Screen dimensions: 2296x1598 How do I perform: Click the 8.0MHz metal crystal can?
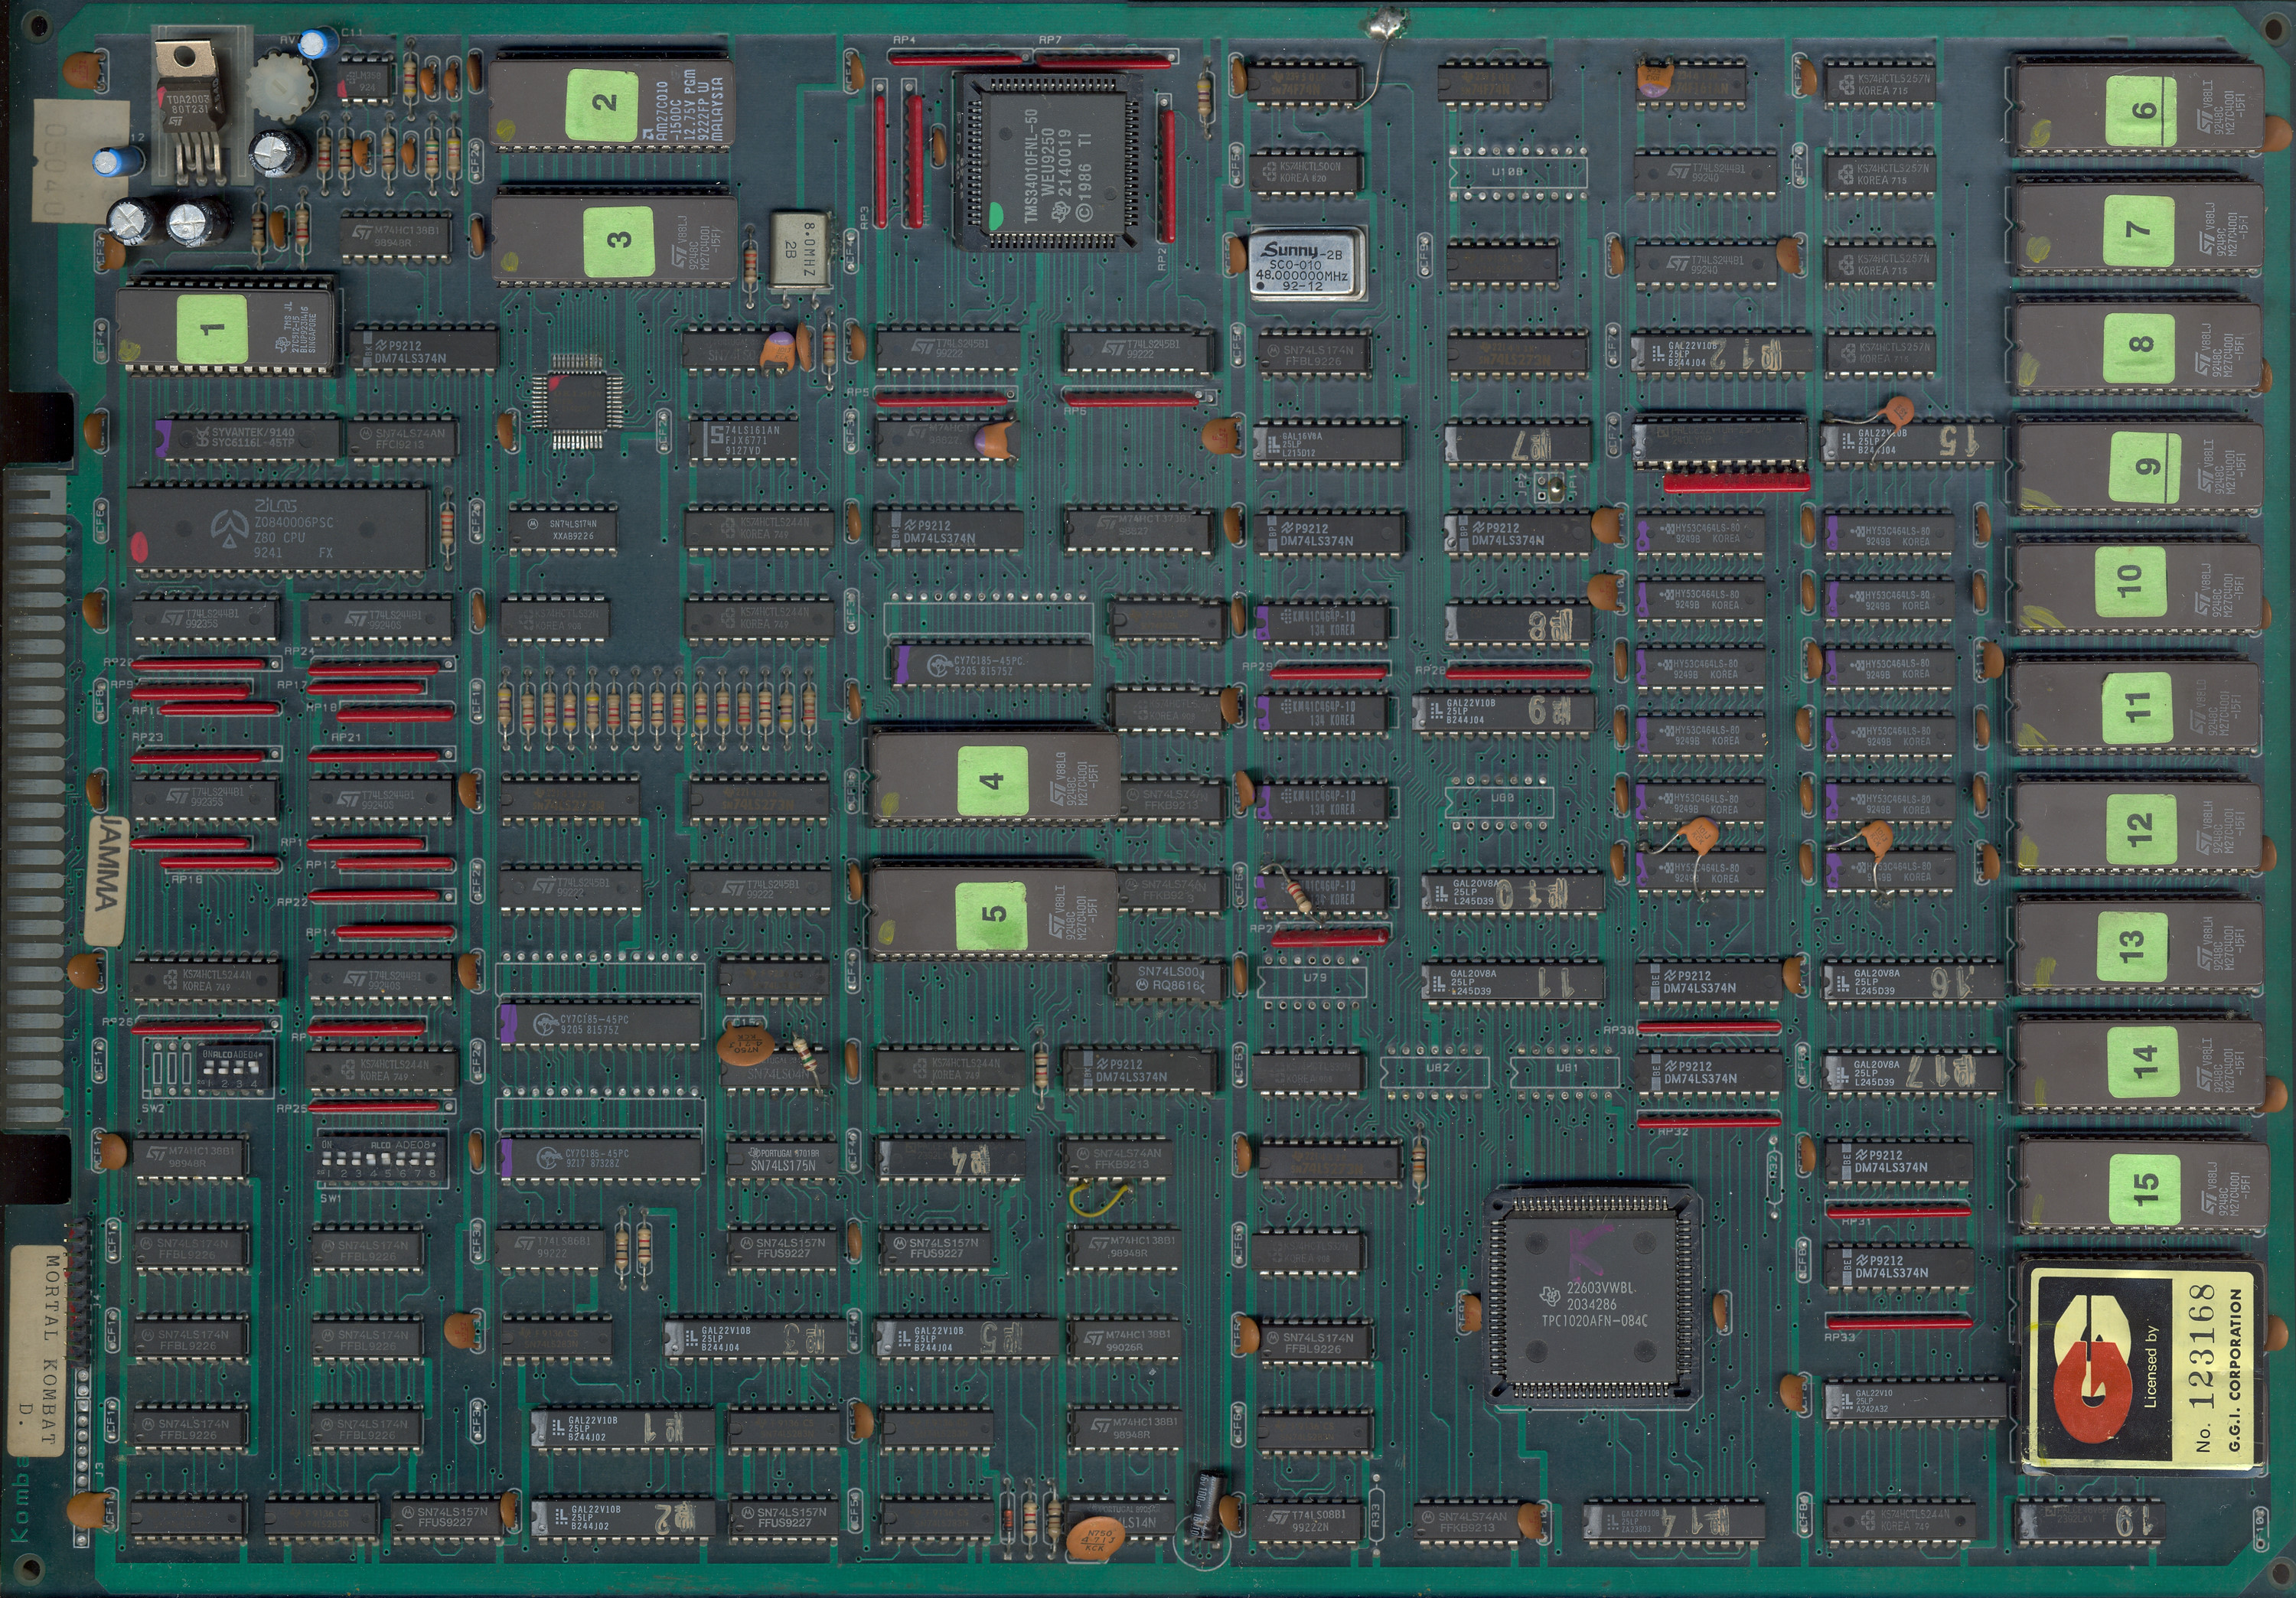[800, 250]
